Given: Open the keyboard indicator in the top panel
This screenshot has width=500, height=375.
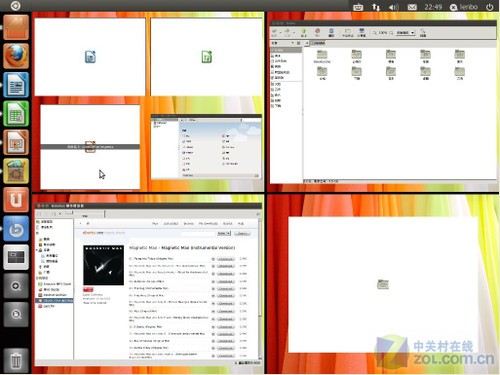Looking at the screenshot, I should click(358, 7).
